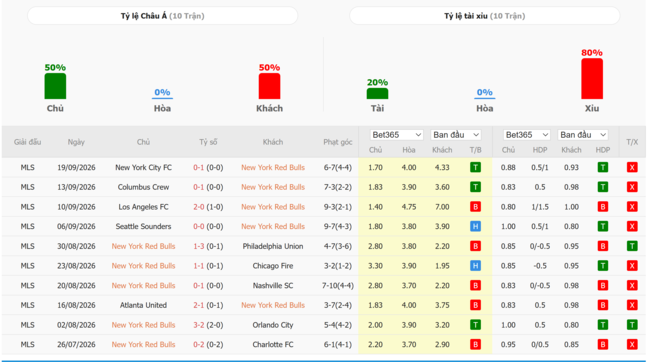Click the 0-2 score for Charlotte FC match
Viewport: 650px width, 362px height.
click(x=199, y=345)
